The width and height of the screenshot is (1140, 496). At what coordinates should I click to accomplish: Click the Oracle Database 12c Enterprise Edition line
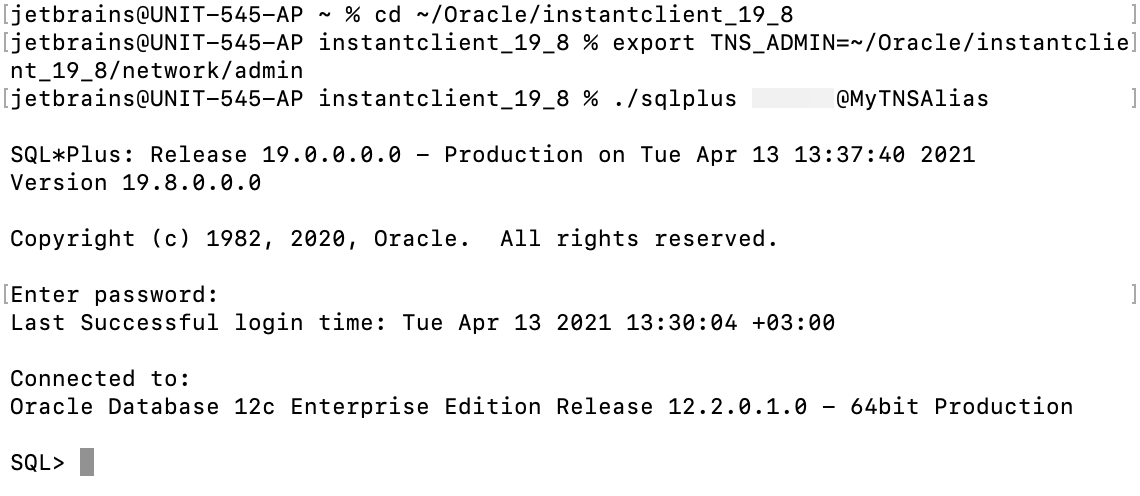540,407
